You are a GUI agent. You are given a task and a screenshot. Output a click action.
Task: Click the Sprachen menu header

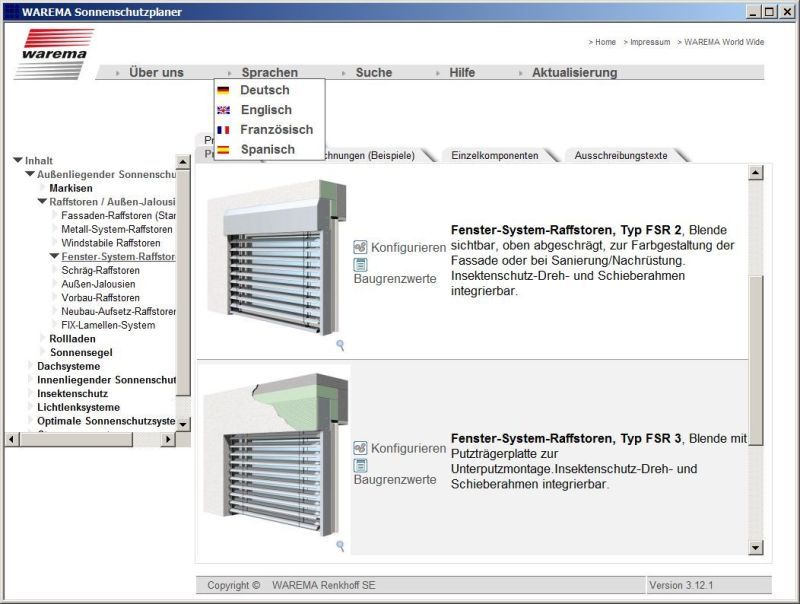(269, 72)
